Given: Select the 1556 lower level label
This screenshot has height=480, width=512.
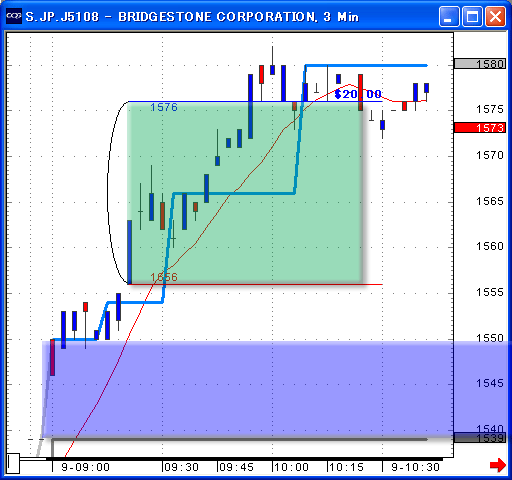Looking at the screenshot, I should coord(164,277).
